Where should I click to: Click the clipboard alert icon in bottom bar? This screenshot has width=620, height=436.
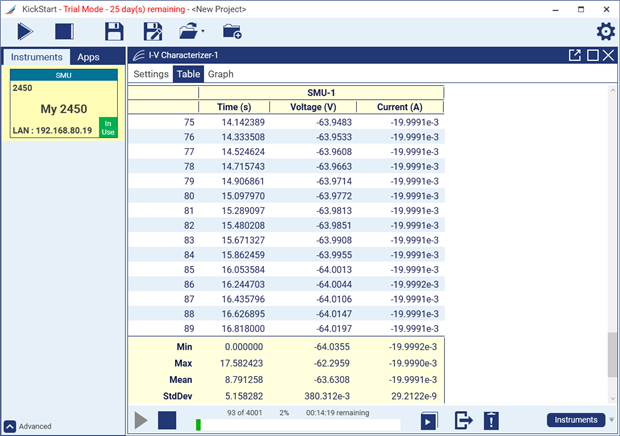point(491,420)
